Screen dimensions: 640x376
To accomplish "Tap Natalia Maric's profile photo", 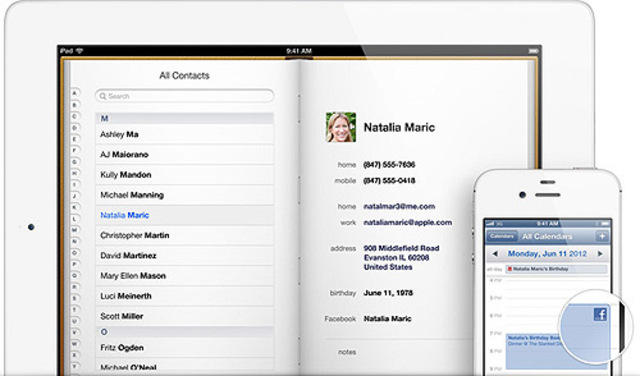I will tap(341, 127).
